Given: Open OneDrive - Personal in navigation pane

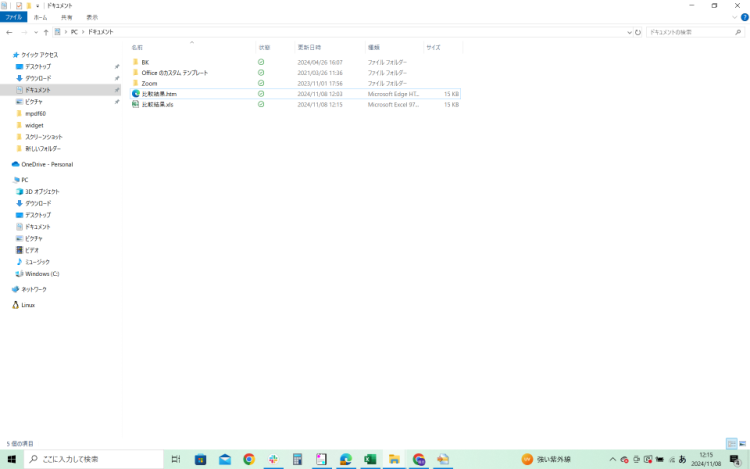Looking at the screenshot, I should 46,164.
